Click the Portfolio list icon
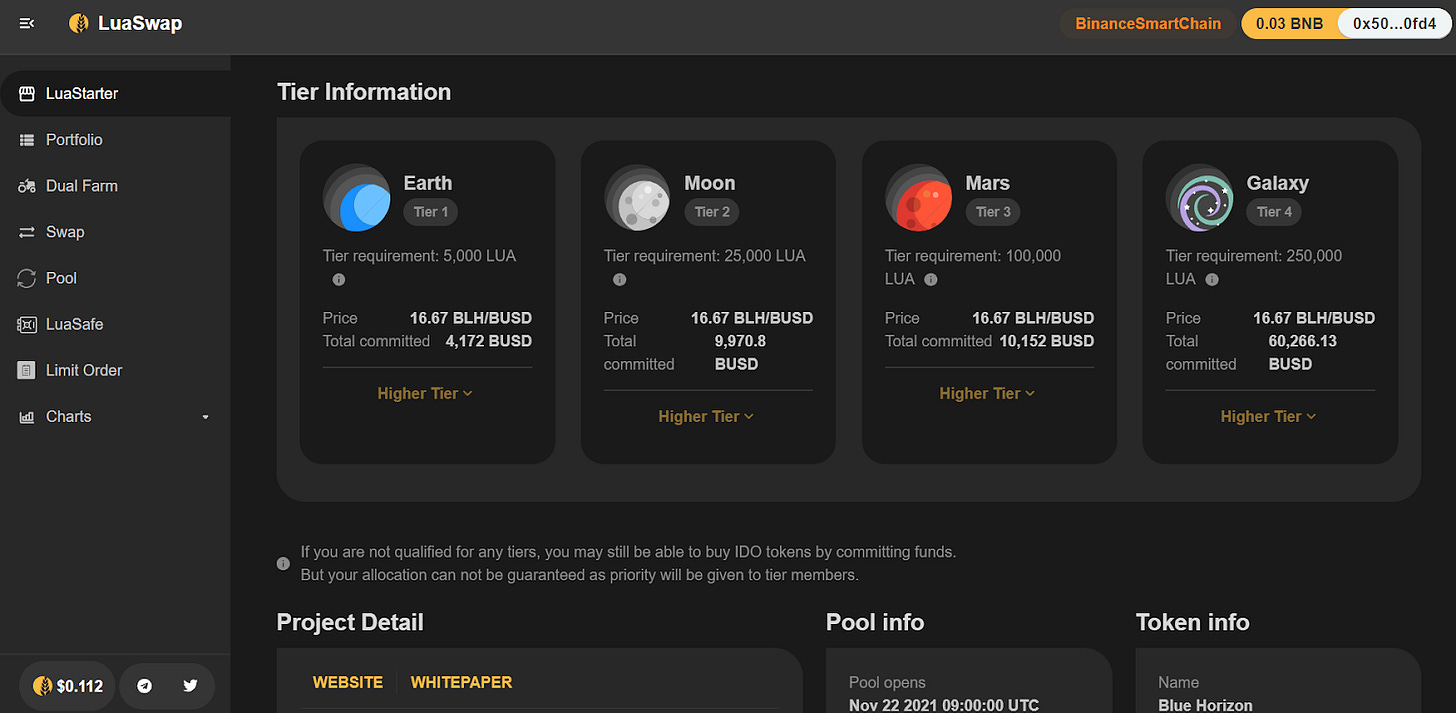This screenshot has height=713, width=1456. pyautogui.click(x=27, y=140)
